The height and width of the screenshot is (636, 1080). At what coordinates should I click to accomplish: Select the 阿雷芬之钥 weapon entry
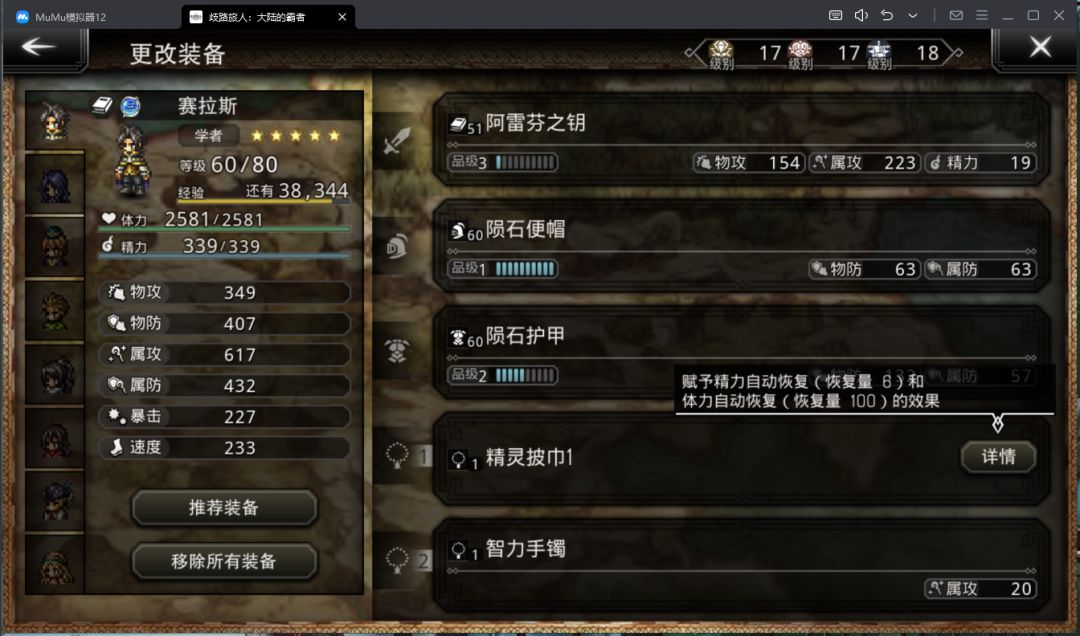(x=740, y=141)
